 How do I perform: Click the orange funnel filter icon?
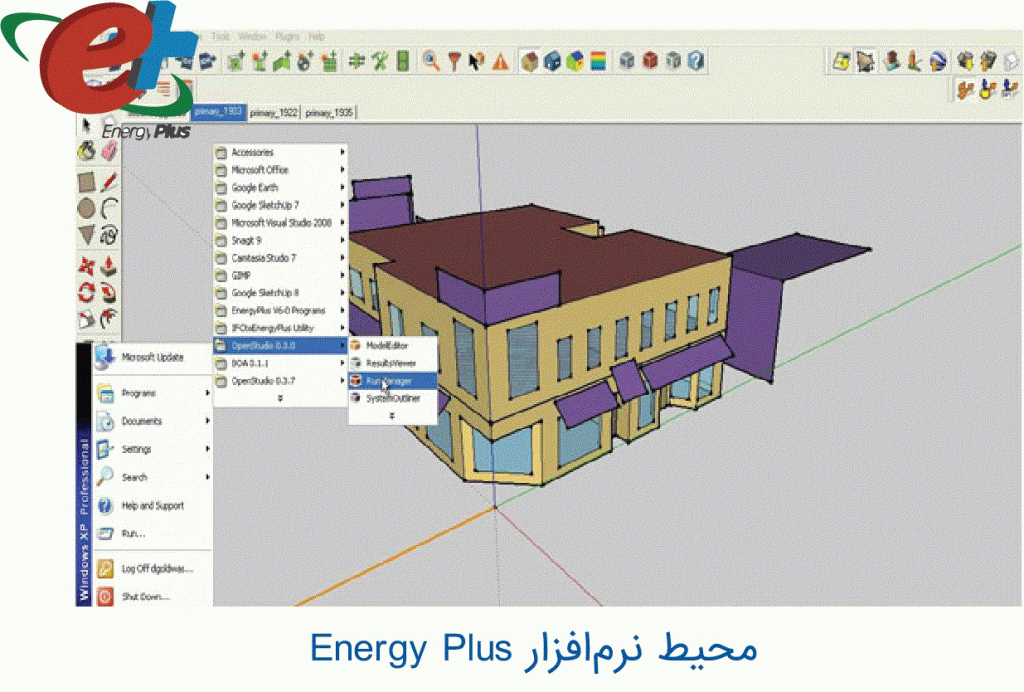pos(454,61)
